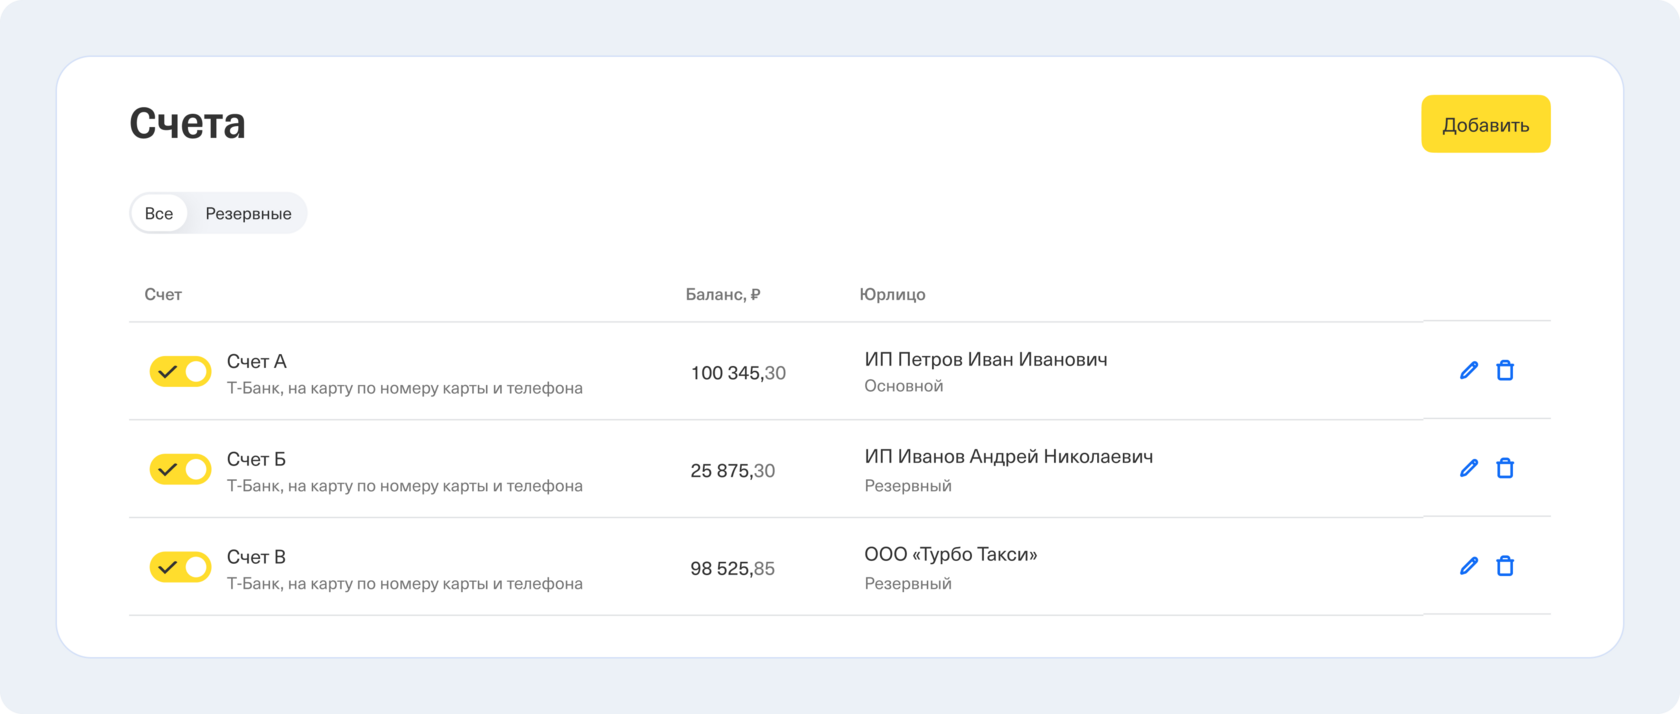Image resolution: width=1680 pixels, height=714 pixels.
Task: Delete Счет А using the trash icon
Action: tap(1504, 371)
